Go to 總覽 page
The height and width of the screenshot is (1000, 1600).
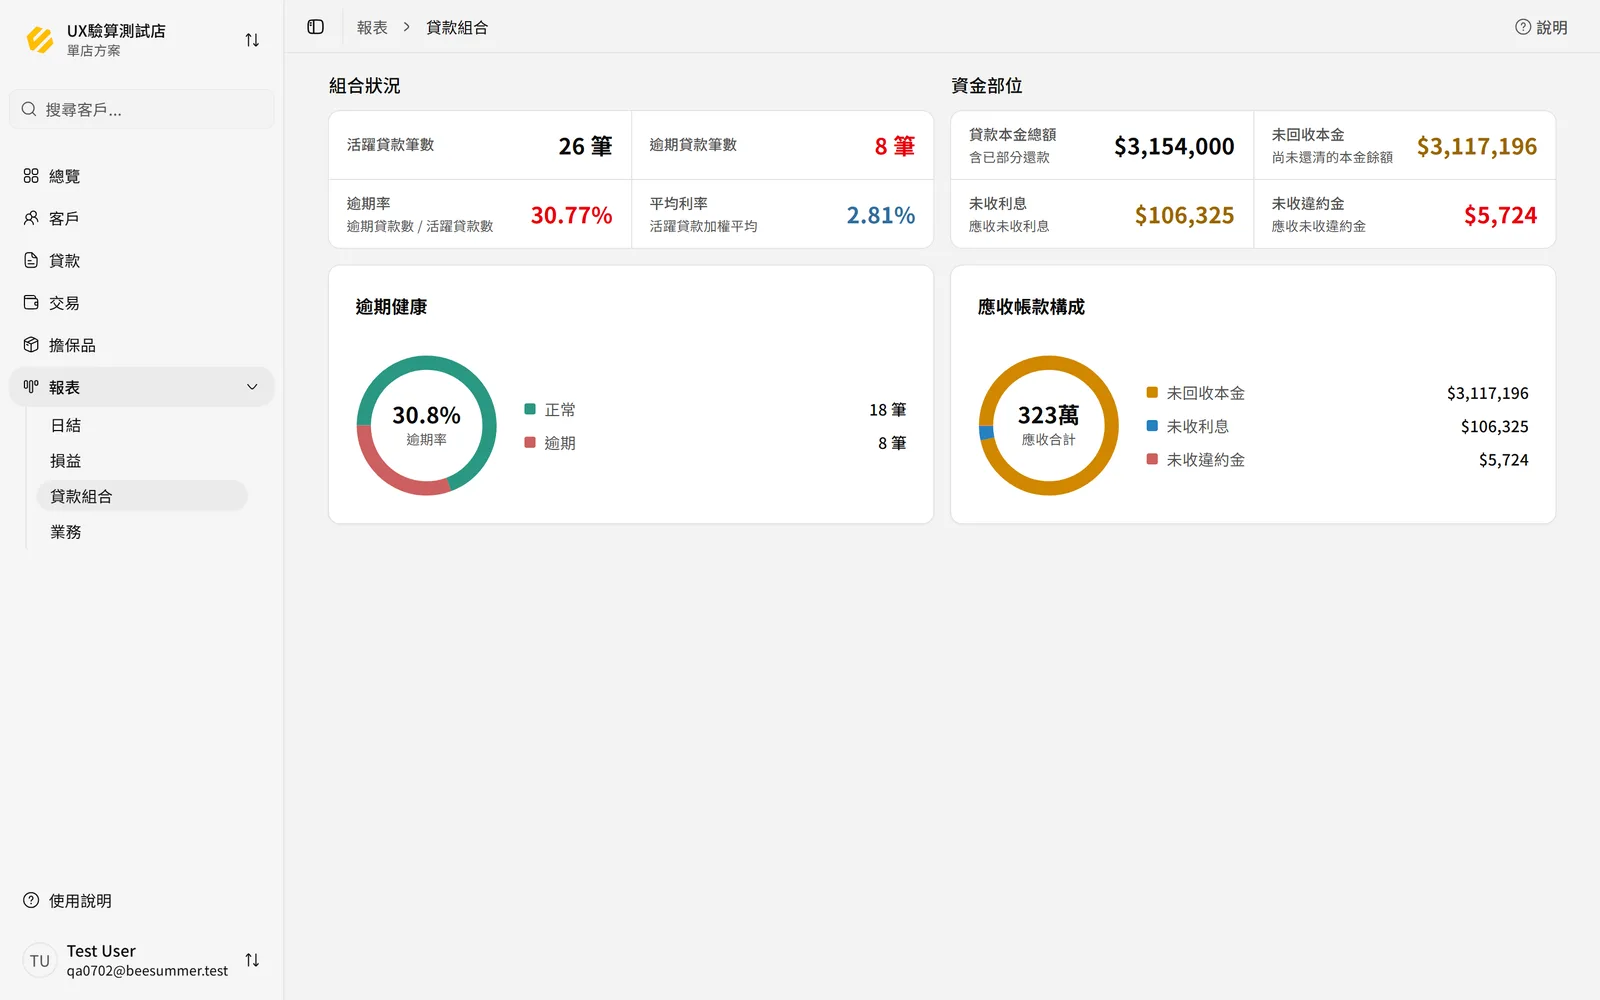click(142, 176)
